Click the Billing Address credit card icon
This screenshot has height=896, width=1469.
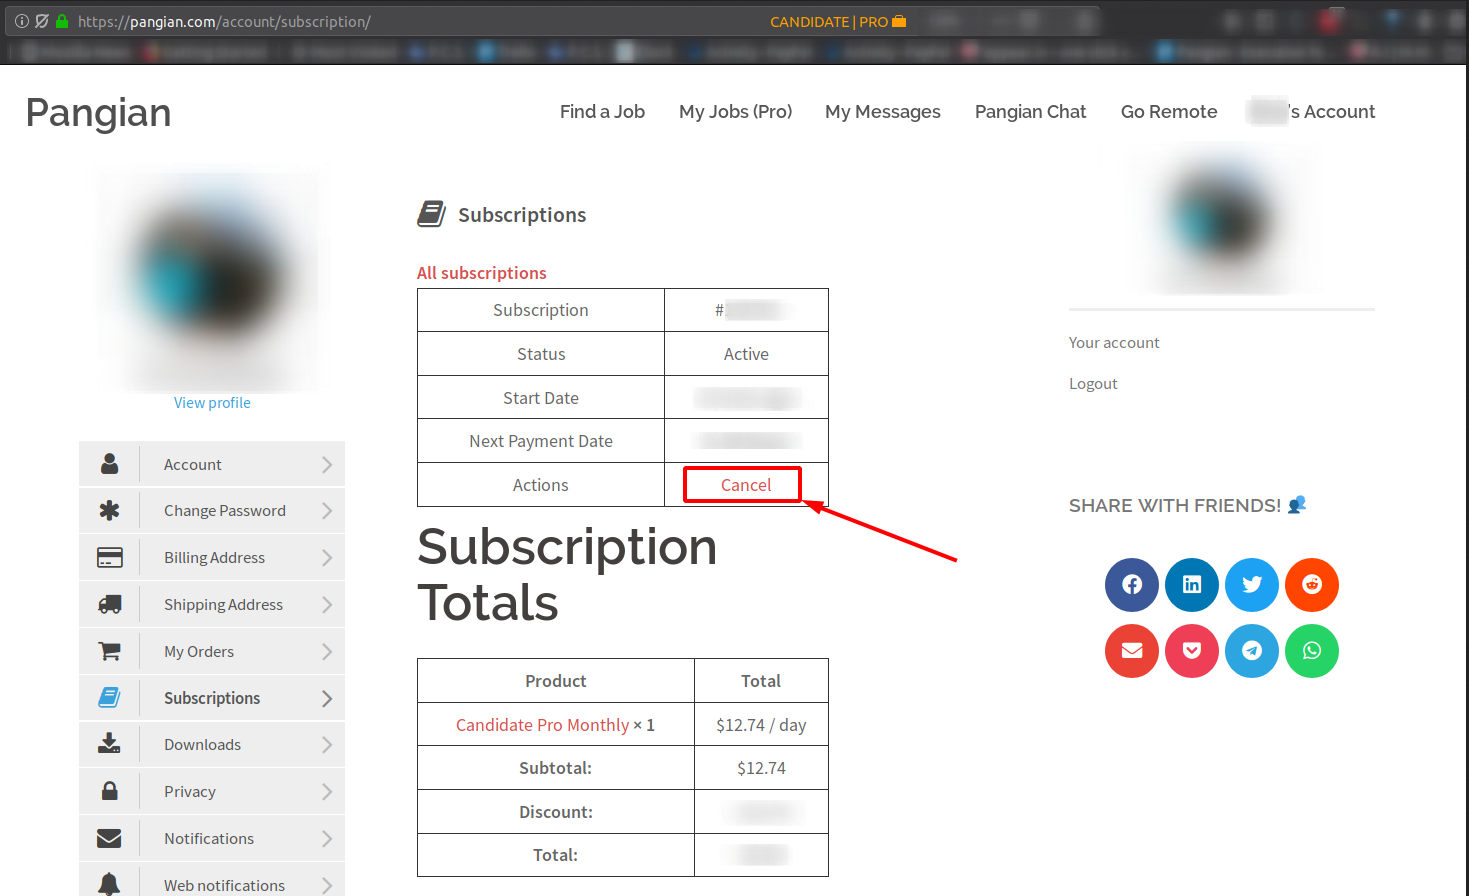coord(110,558)
